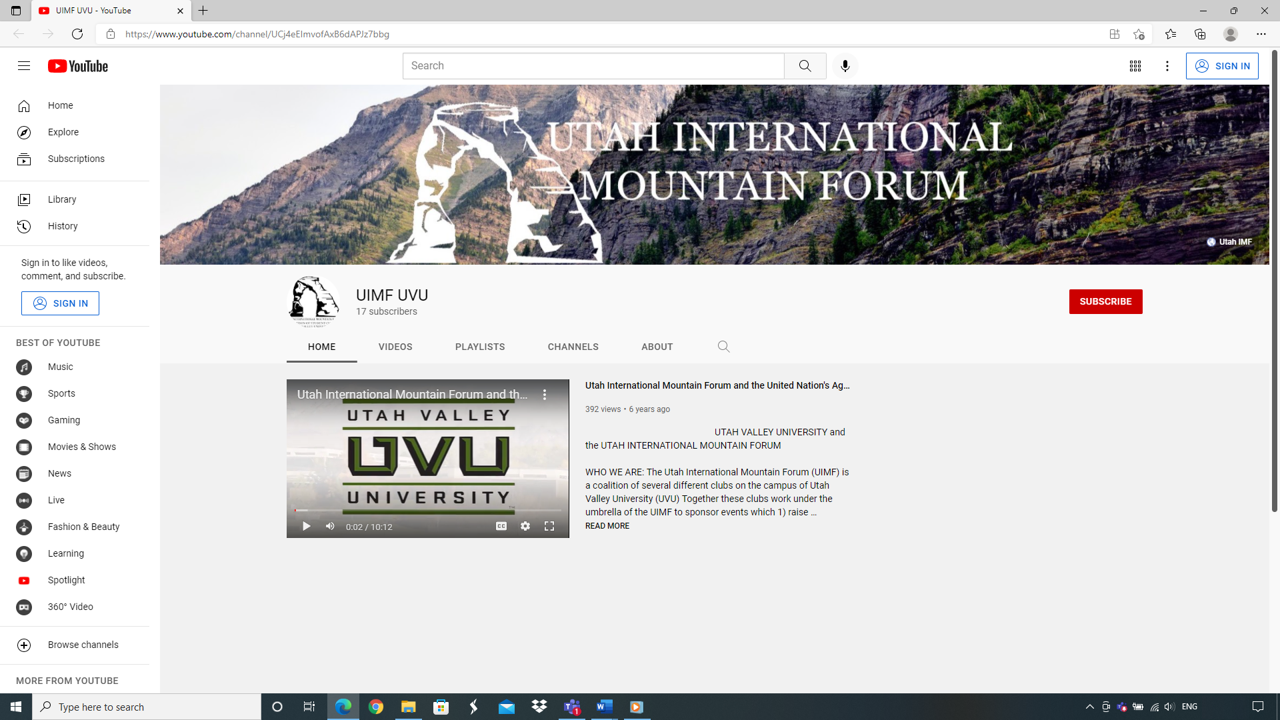The height and width of the screenshot is (720, 1280).
Task: Browse Movies & Shows category
Action: click(x=75, y=447)
